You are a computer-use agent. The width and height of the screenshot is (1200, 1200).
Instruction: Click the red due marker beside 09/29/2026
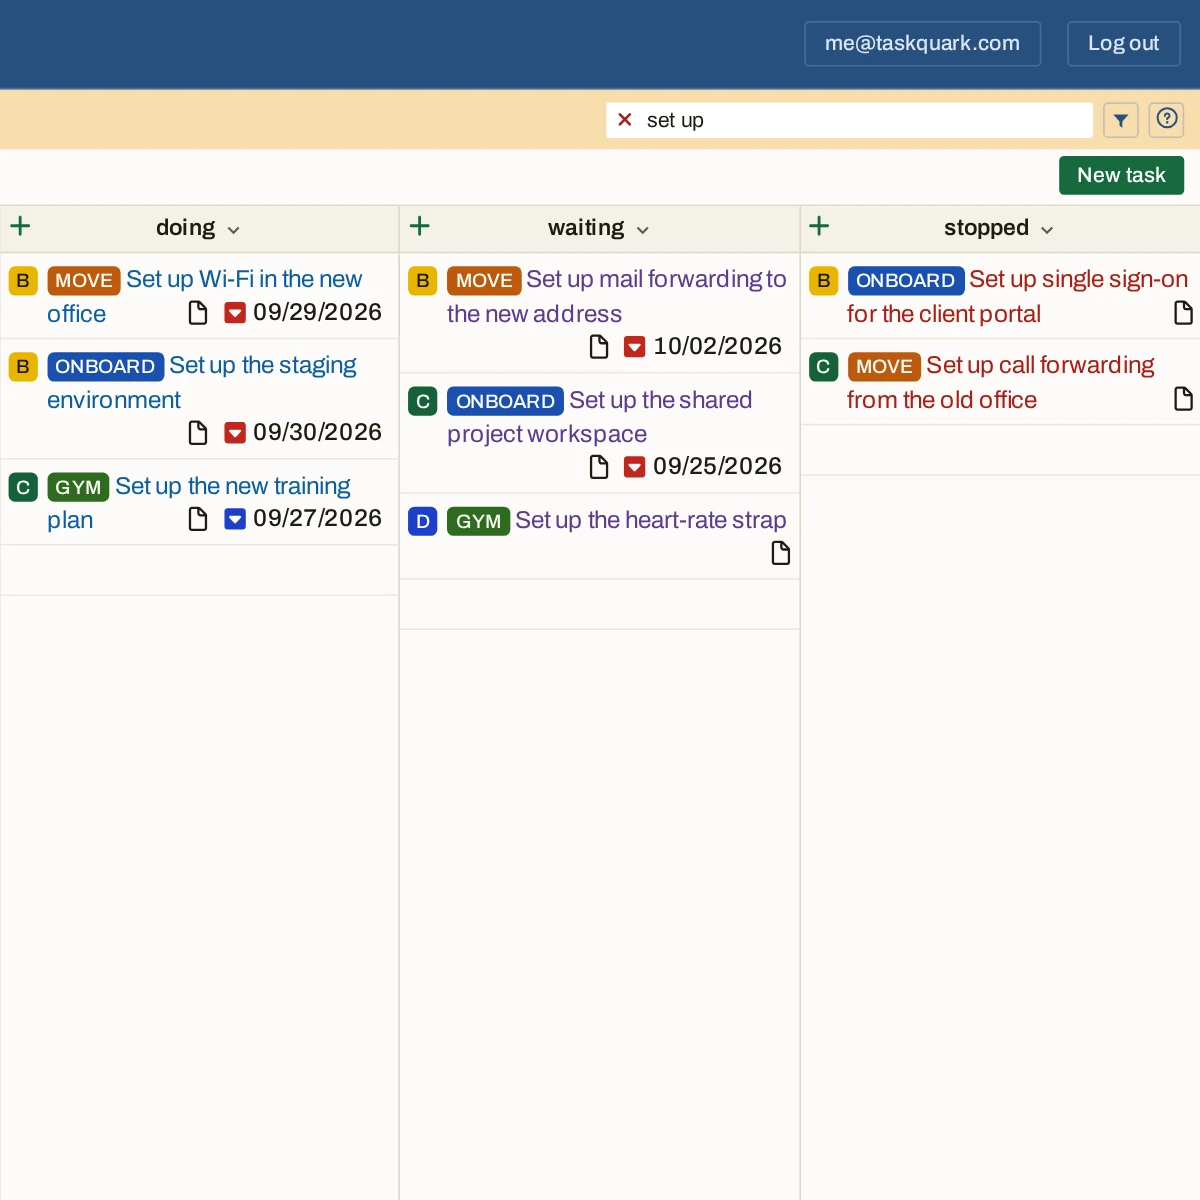point(235,313)
